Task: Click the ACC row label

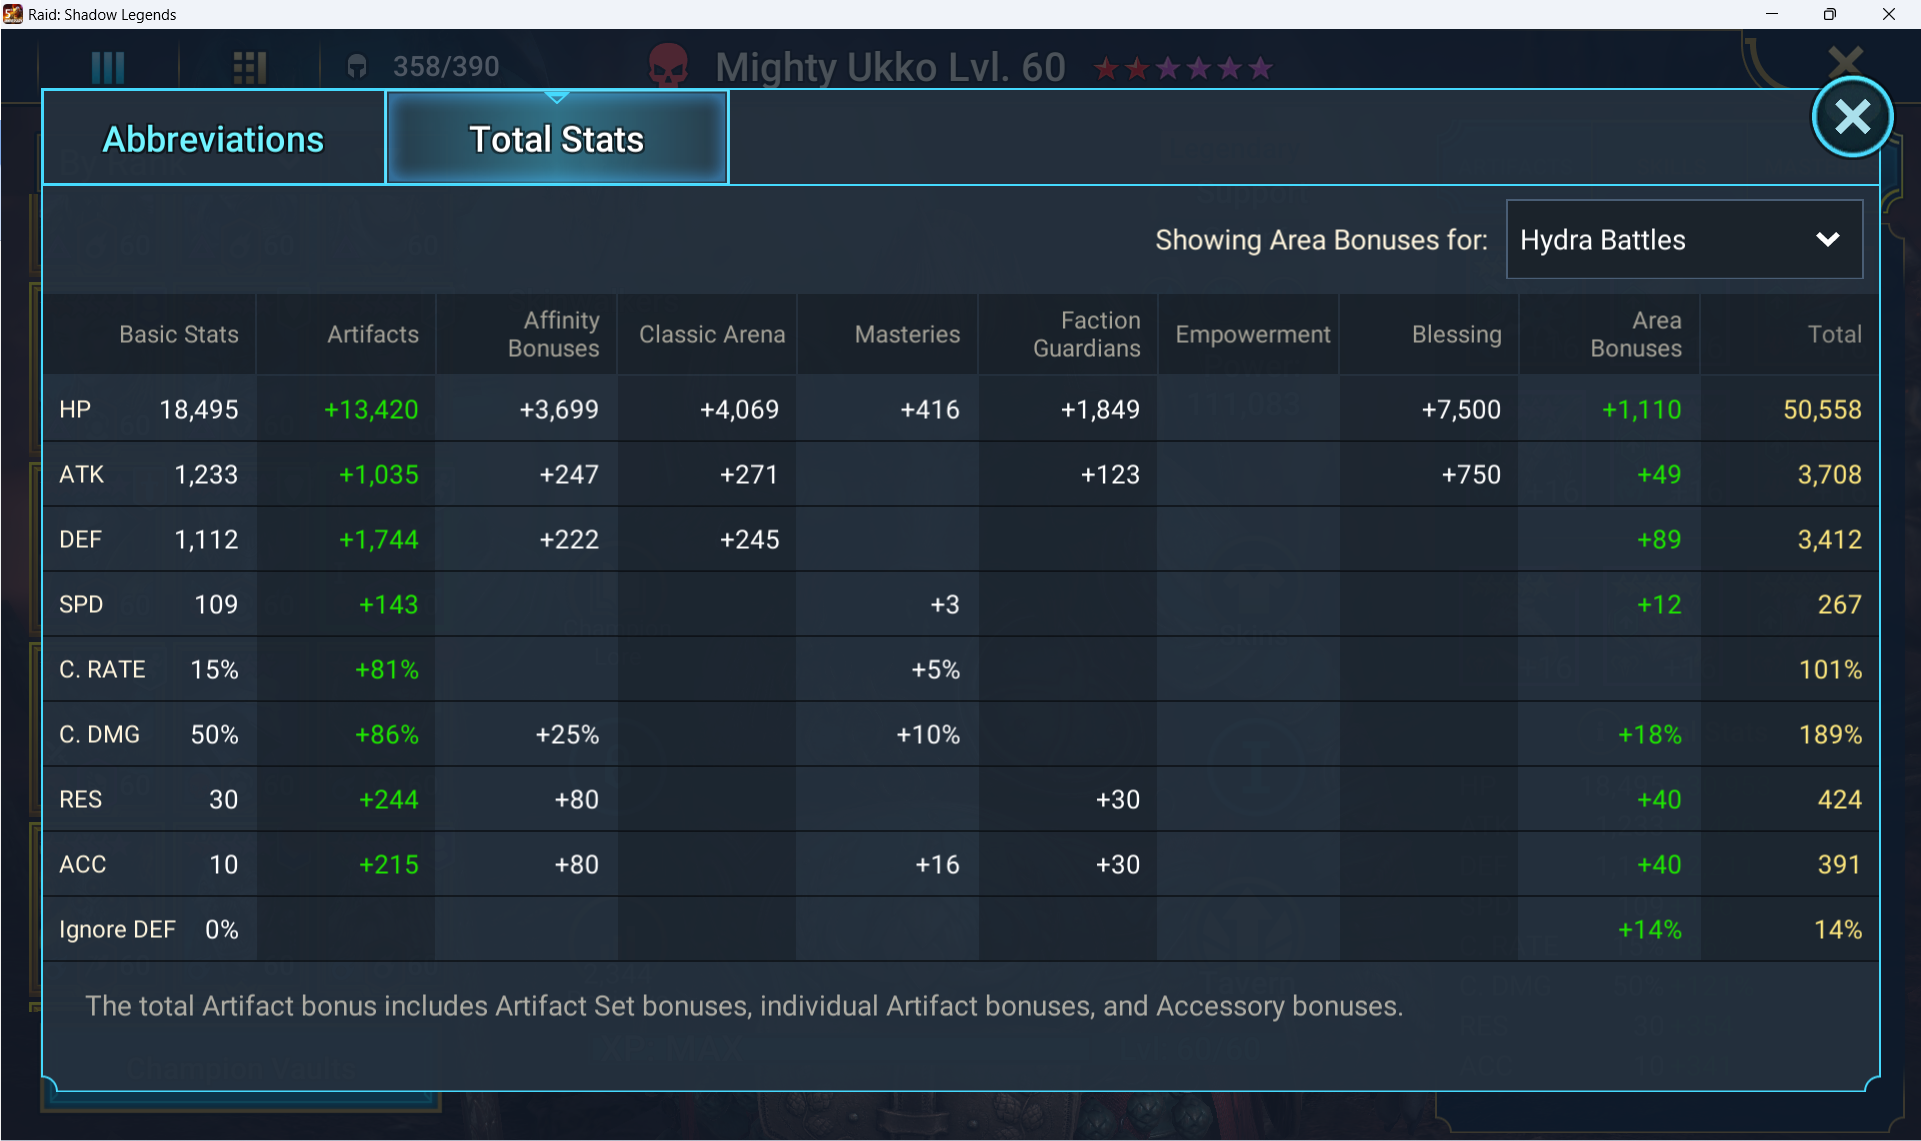Action: pyautogui.click(x=82, y=864)
